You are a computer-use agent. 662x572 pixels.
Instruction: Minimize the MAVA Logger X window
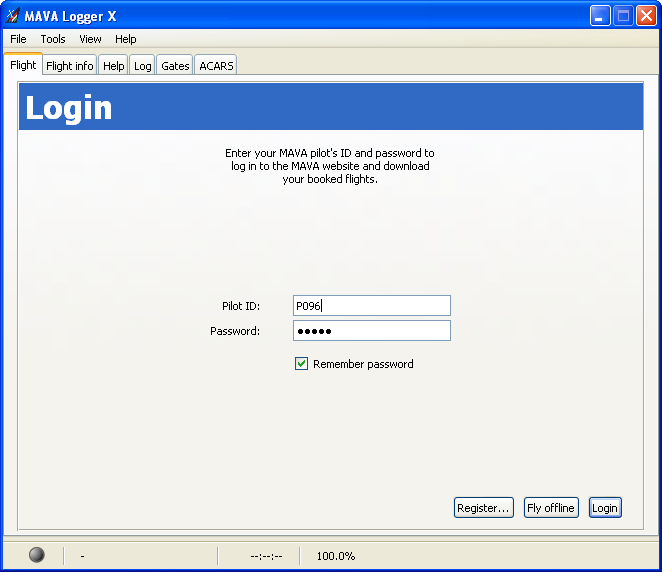coord(600,16)
